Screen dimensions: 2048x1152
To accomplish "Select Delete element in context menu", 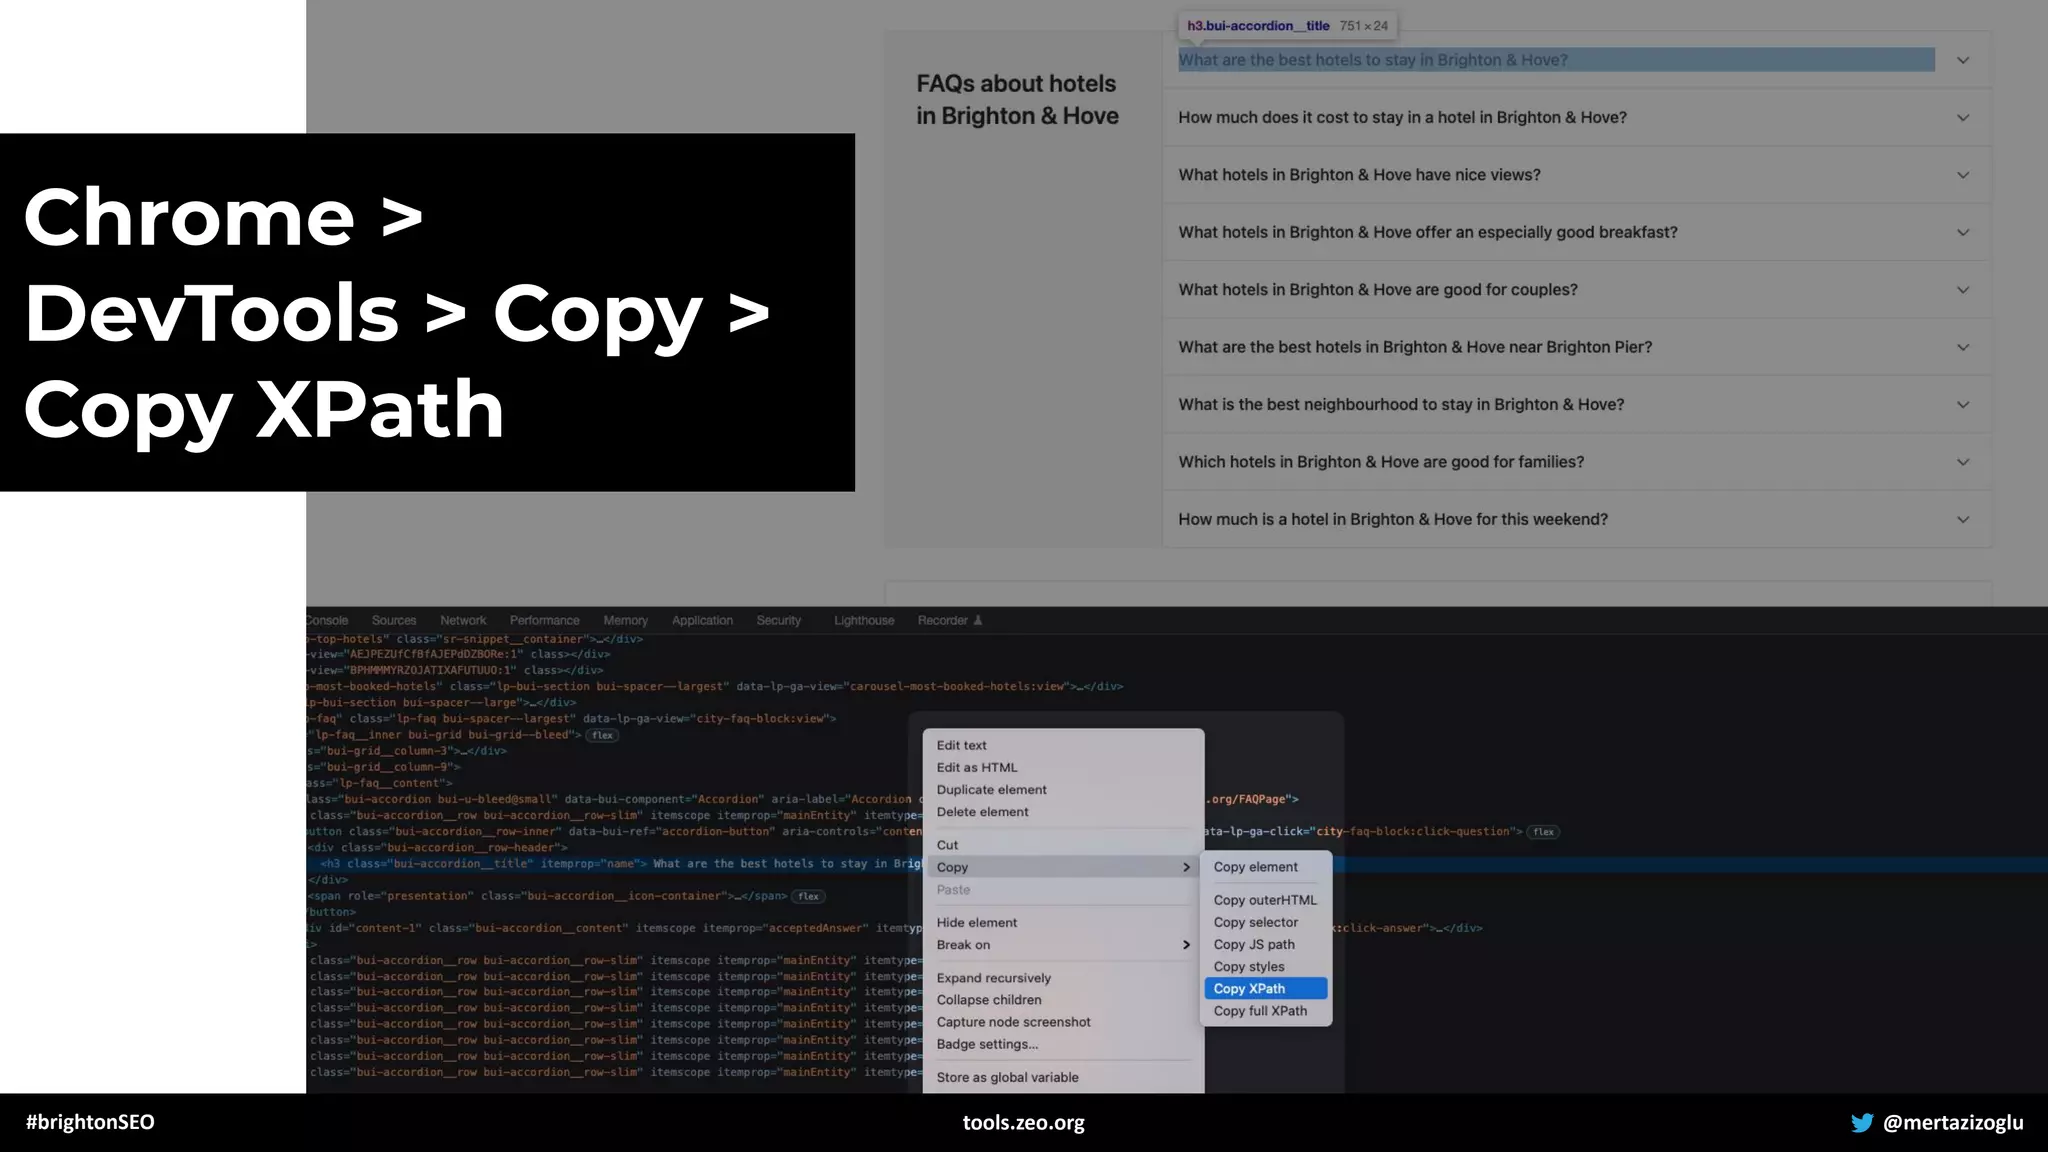I will 1063,812.
